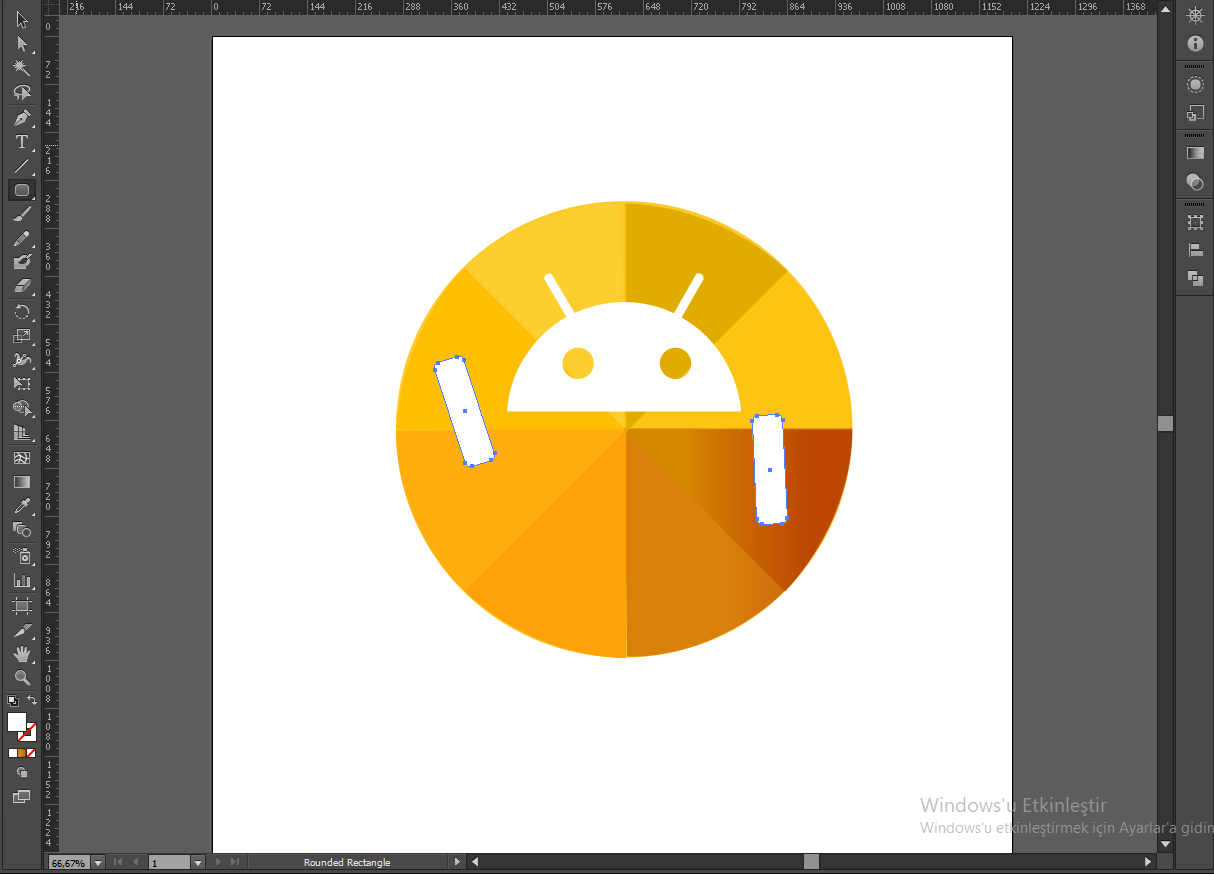Select the Free Transform tool

tap(21, 384)
